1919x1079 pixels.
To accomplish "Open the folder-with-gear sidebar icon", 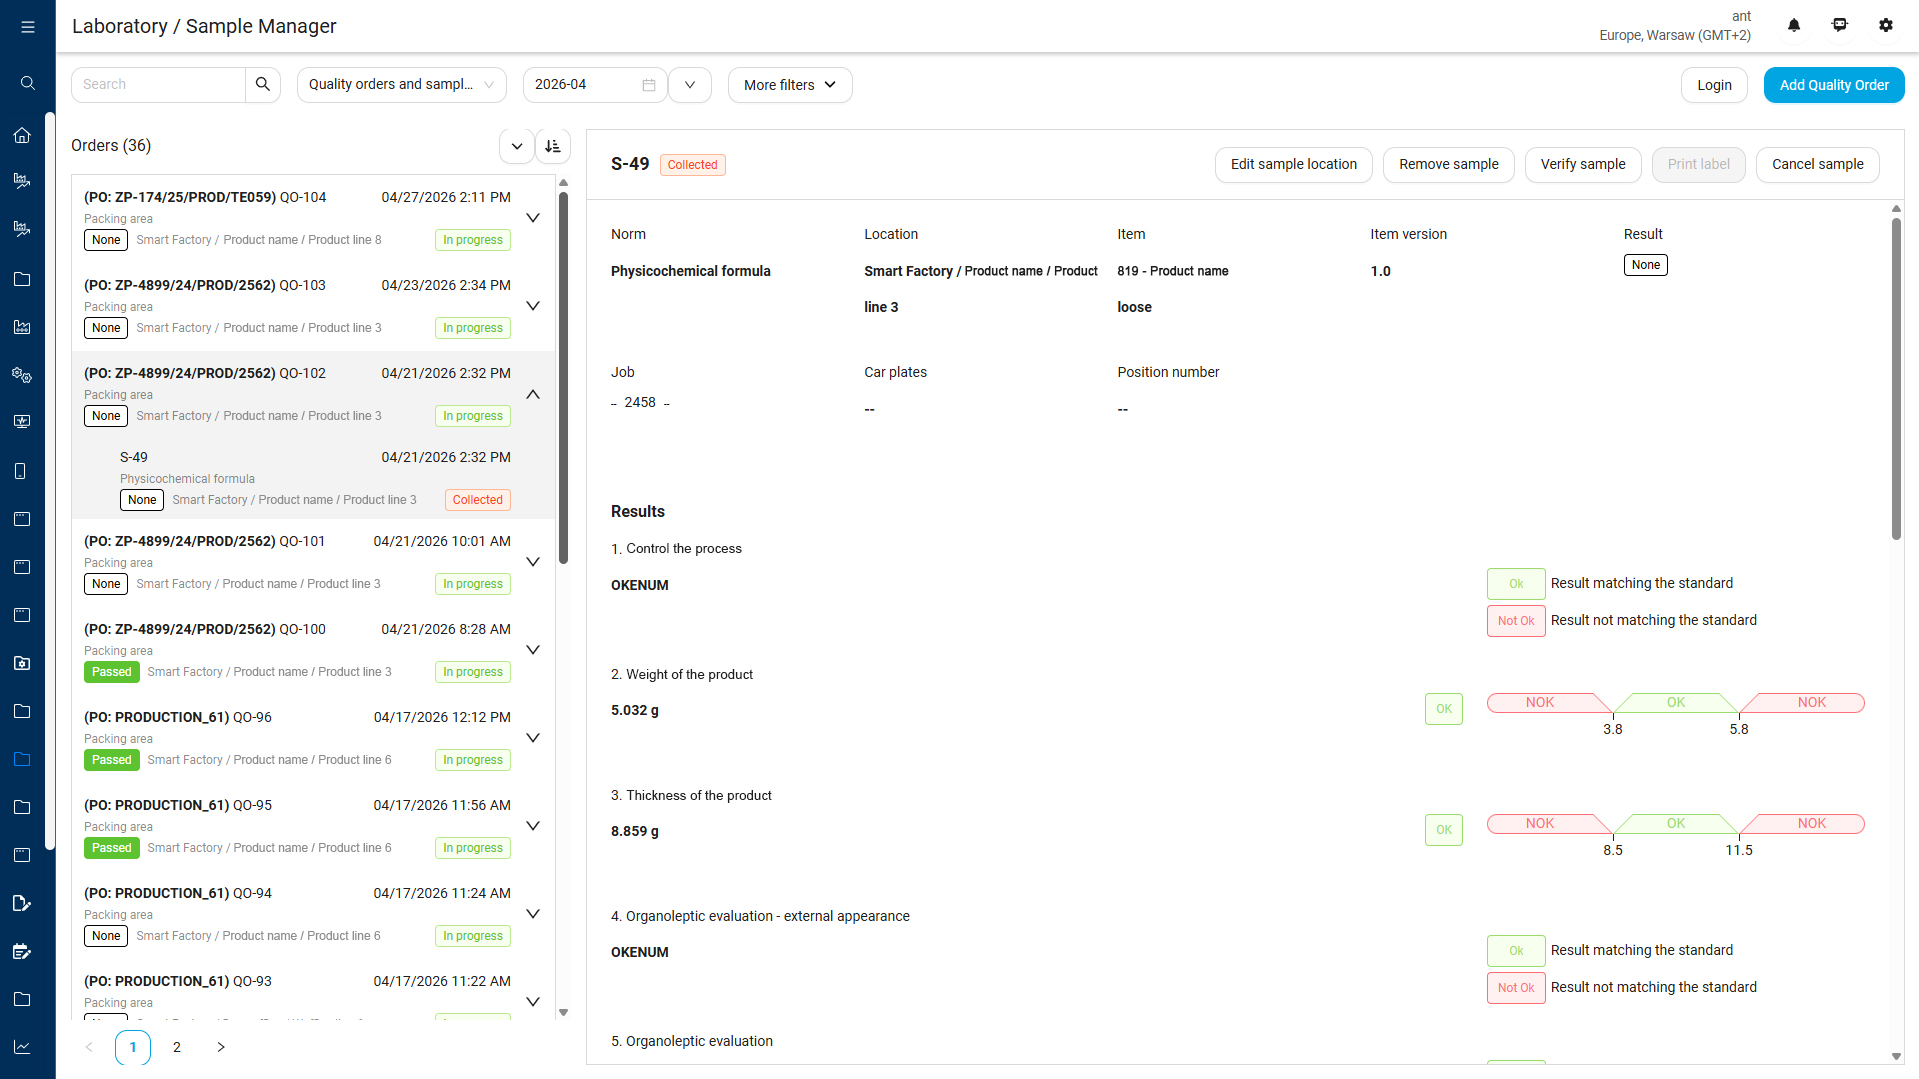I will [22, 663].
